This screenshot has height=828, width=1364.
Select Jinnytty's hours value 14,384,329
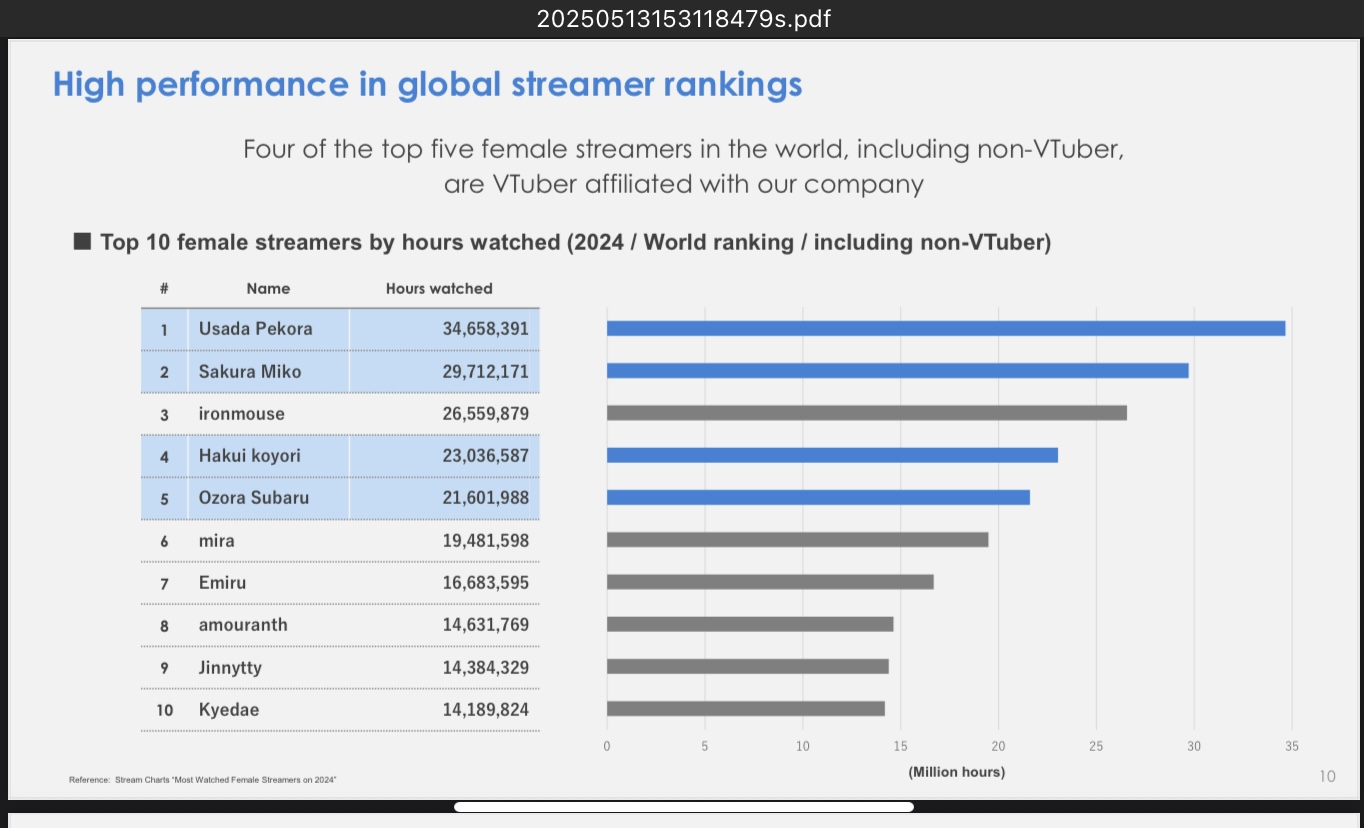point(485,667)
